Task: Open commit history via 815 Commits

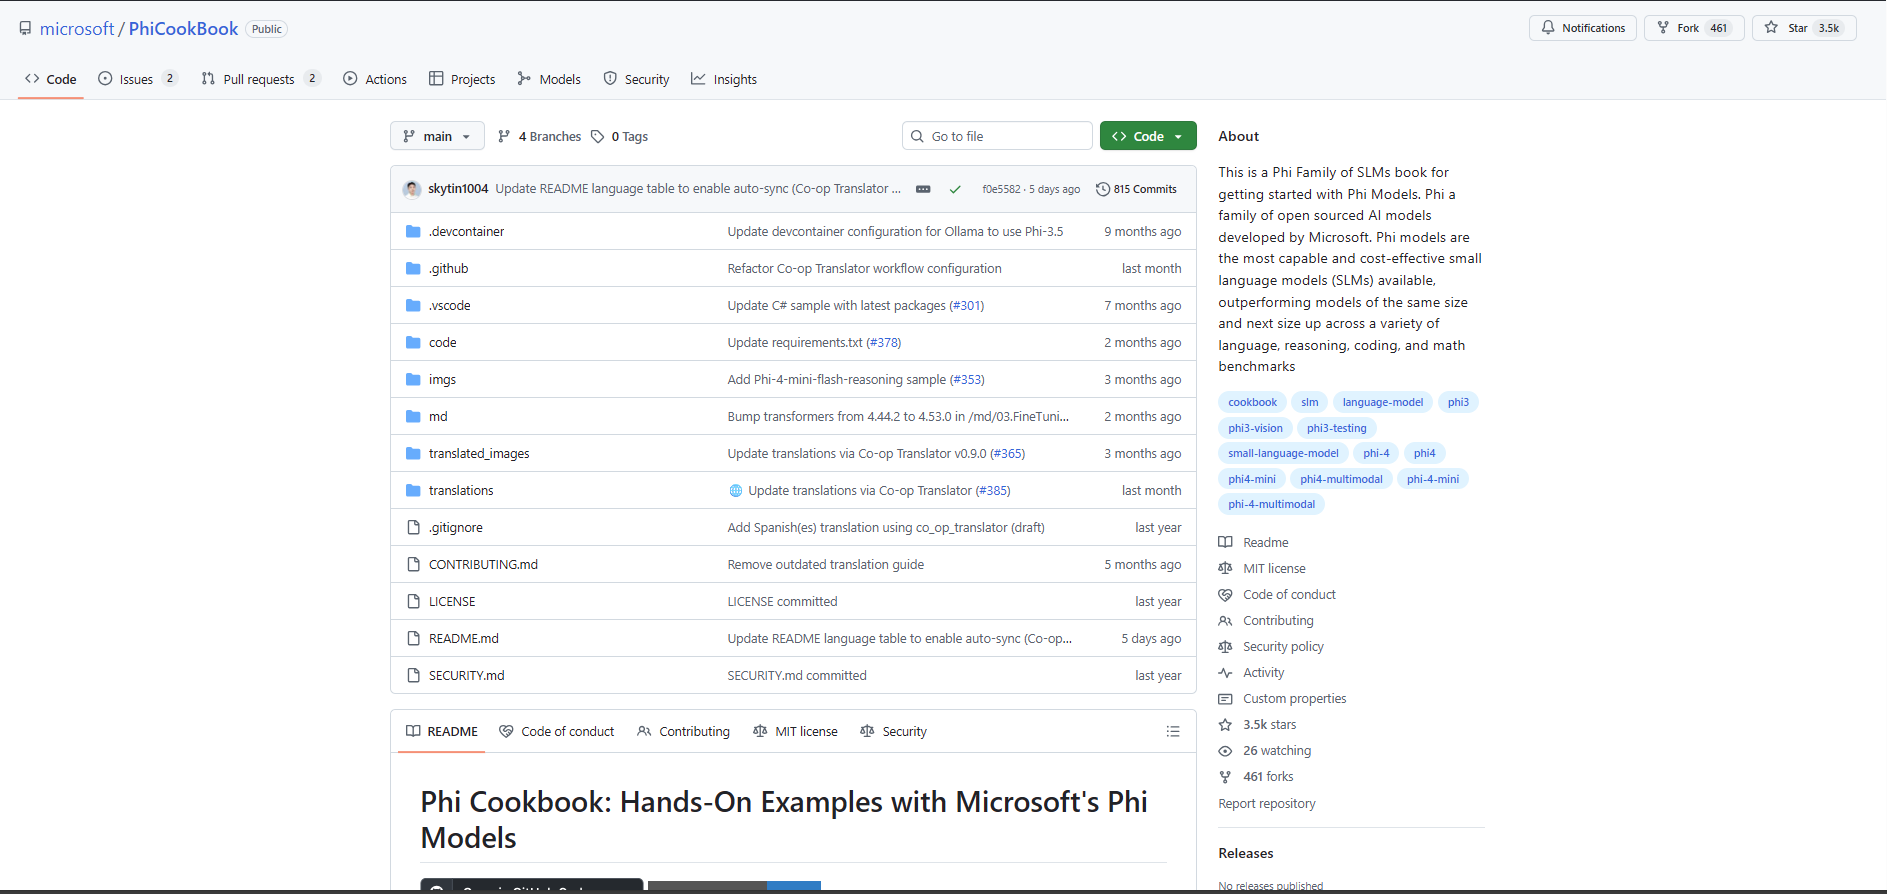Action: [1136, 189]
